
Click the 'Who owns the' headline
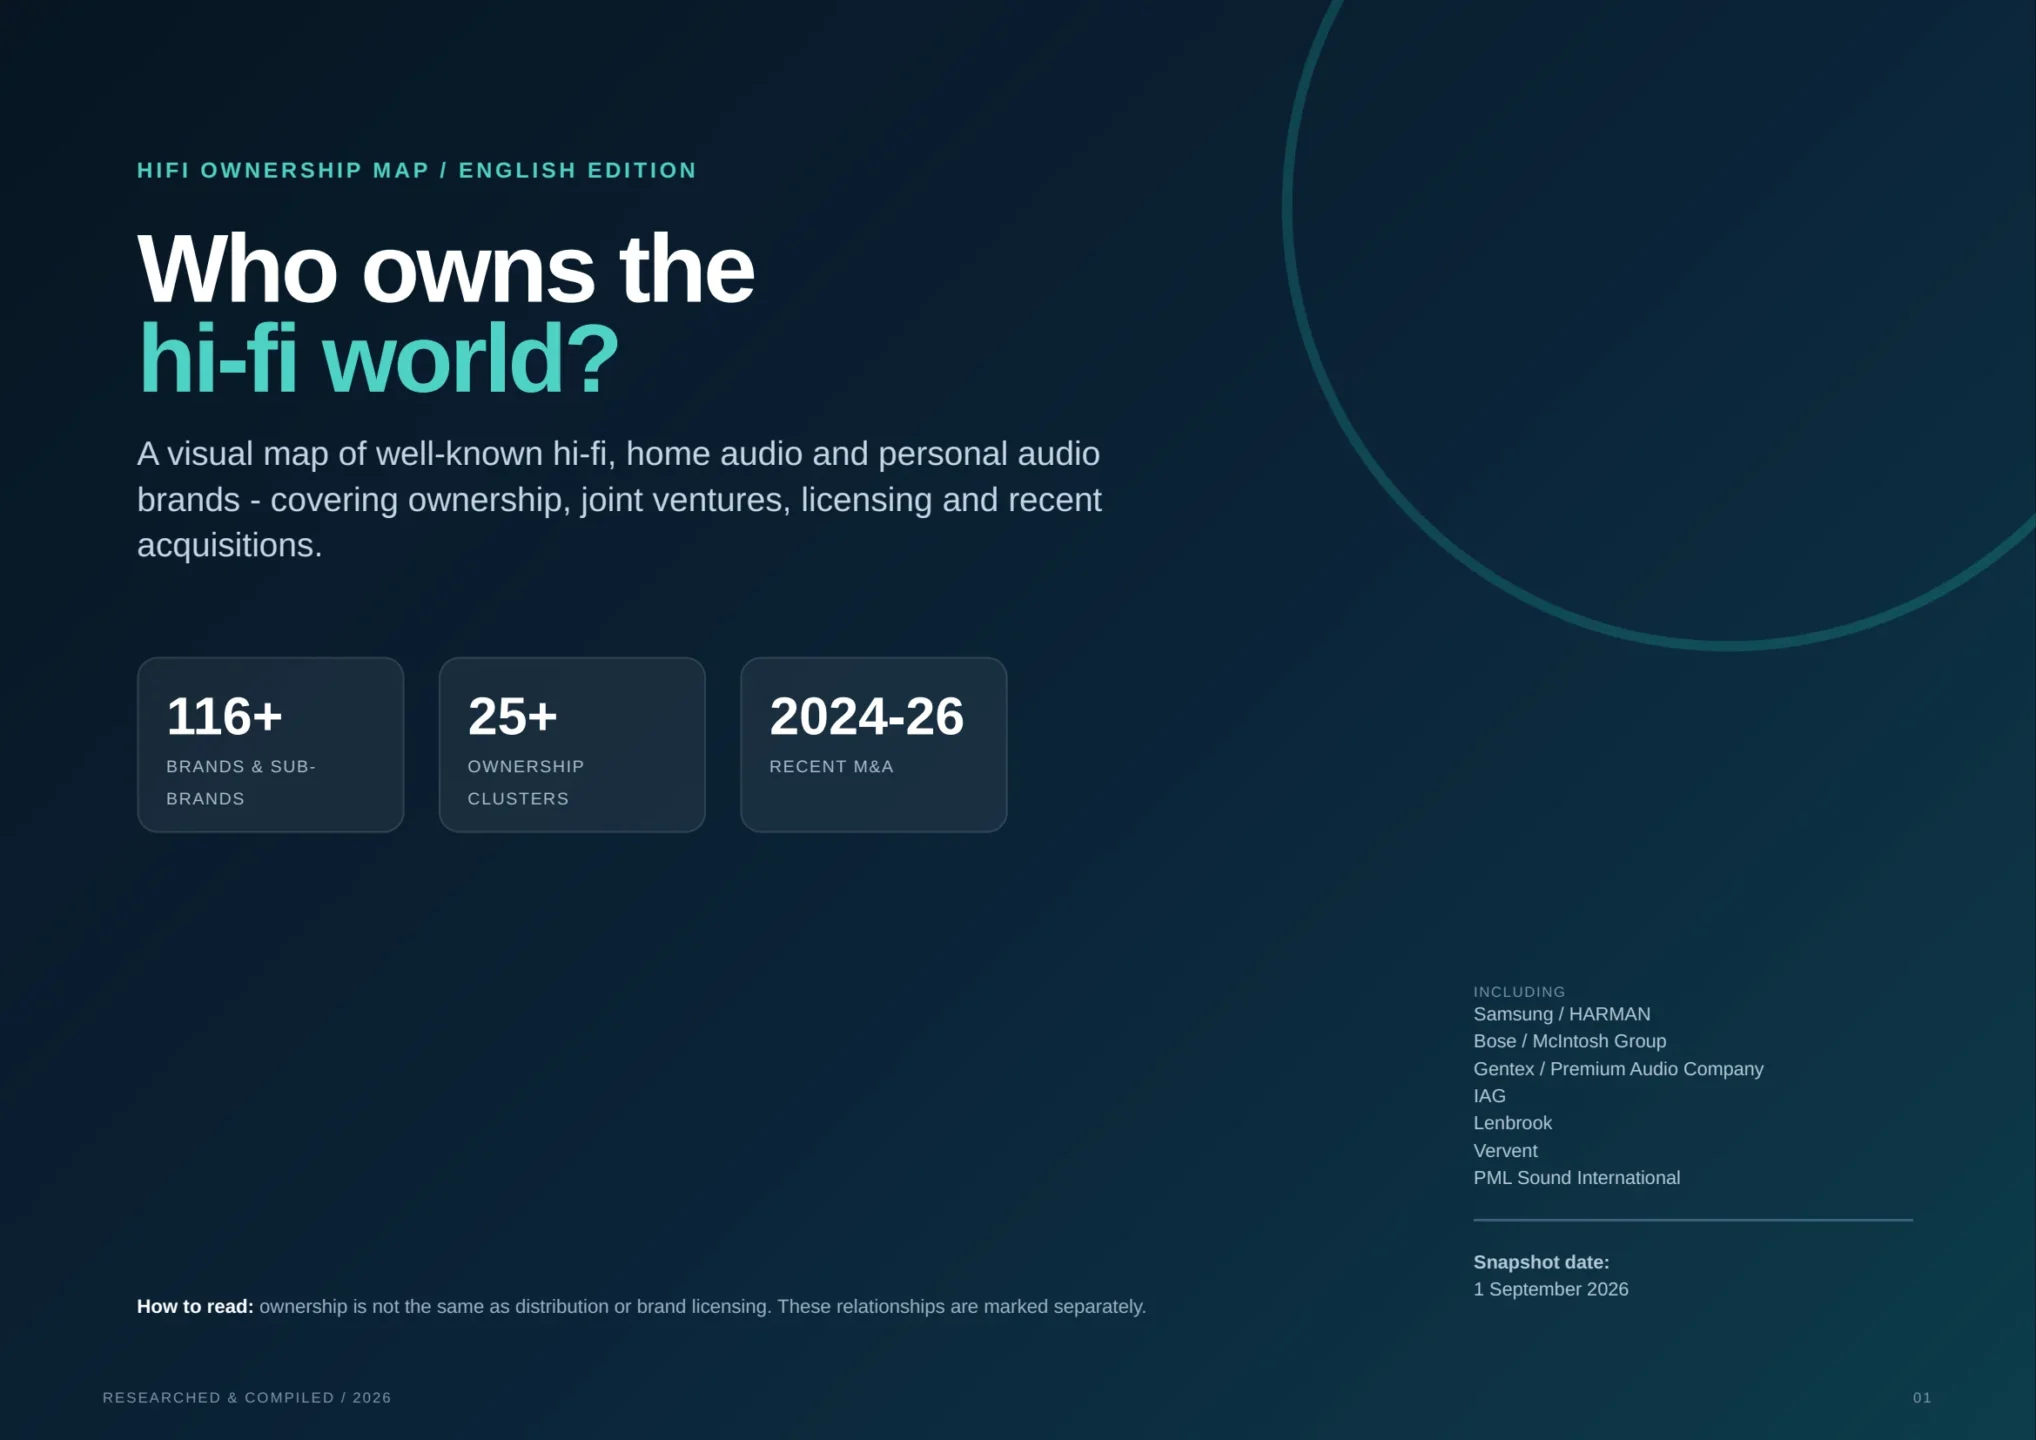pyautogui.click(x=446, y=269)
